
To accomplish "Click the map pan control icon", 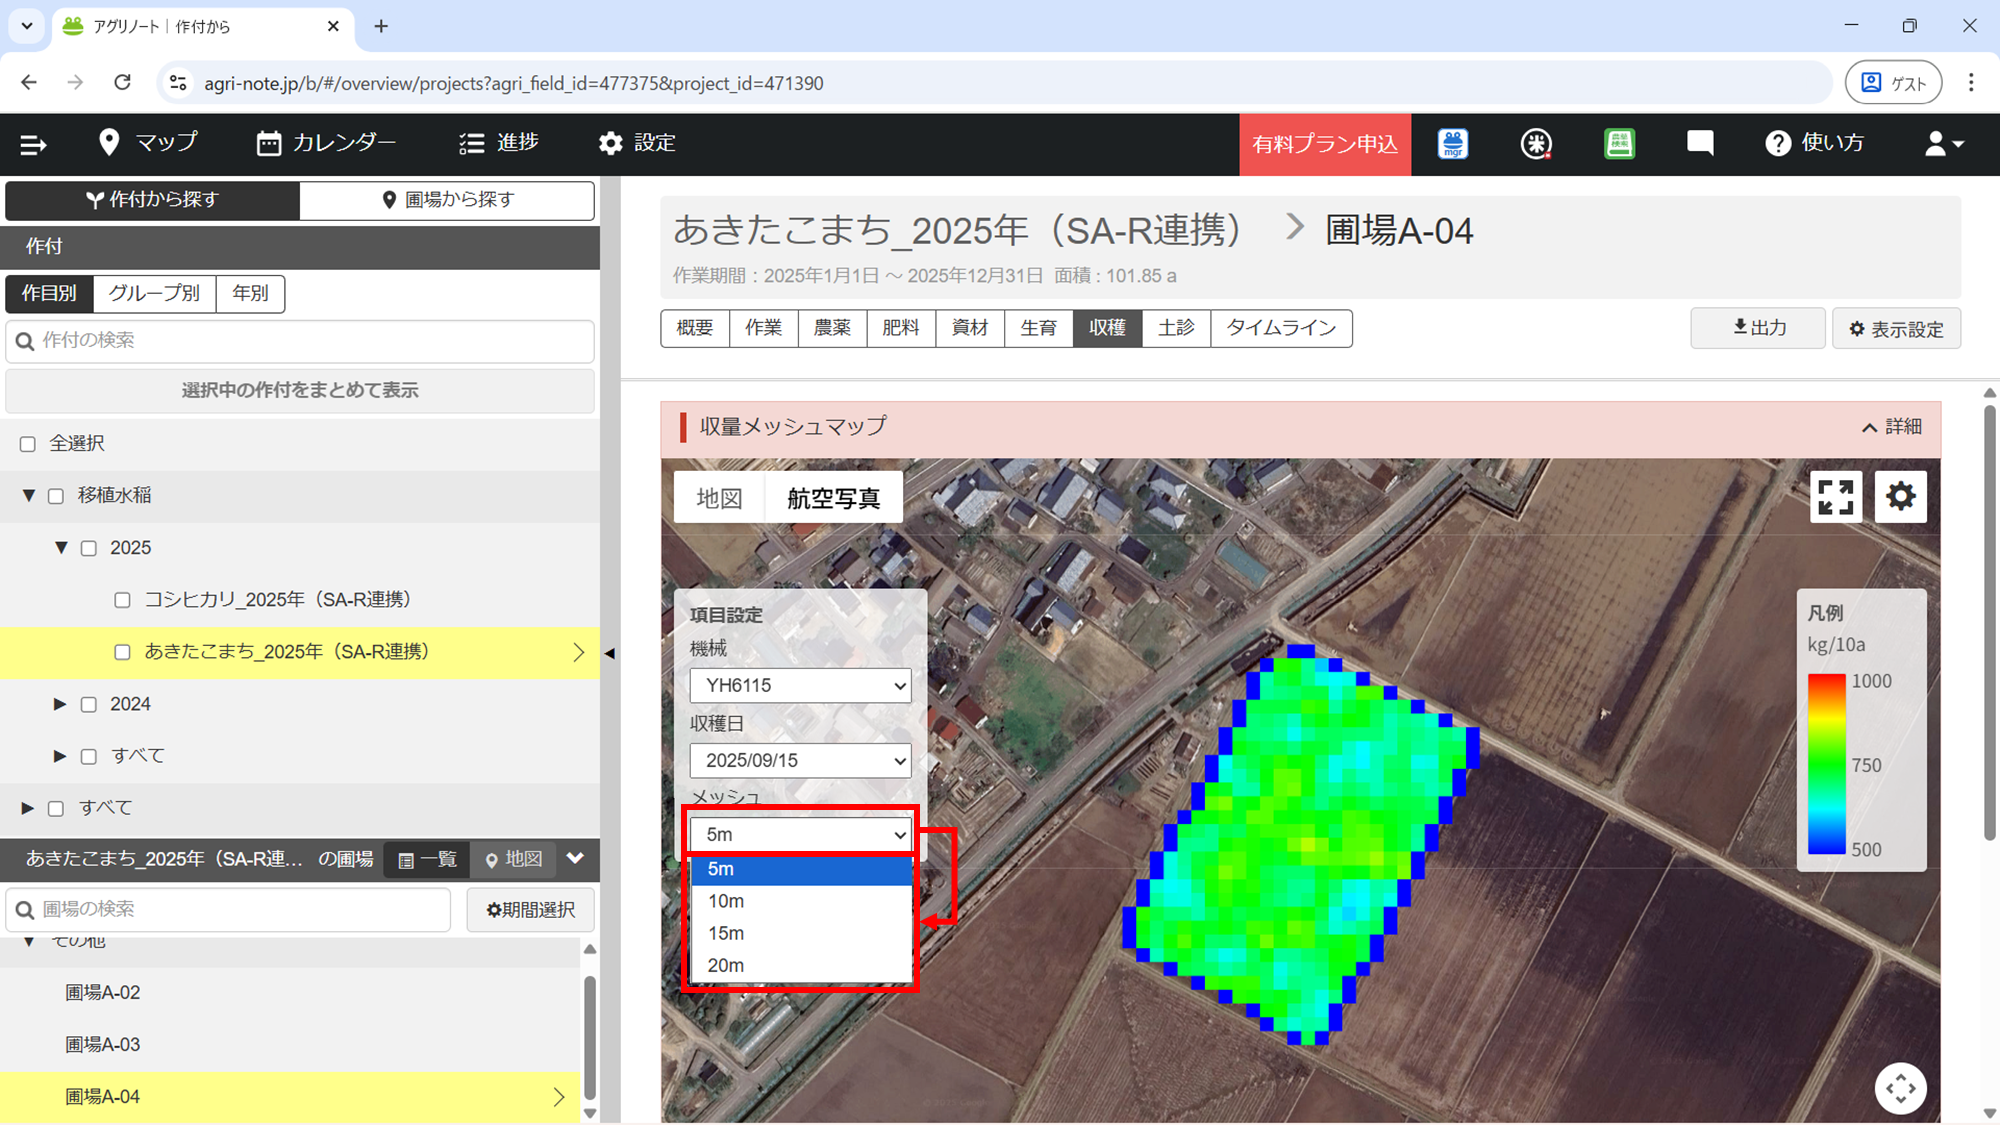I will coord(1900,1088).
